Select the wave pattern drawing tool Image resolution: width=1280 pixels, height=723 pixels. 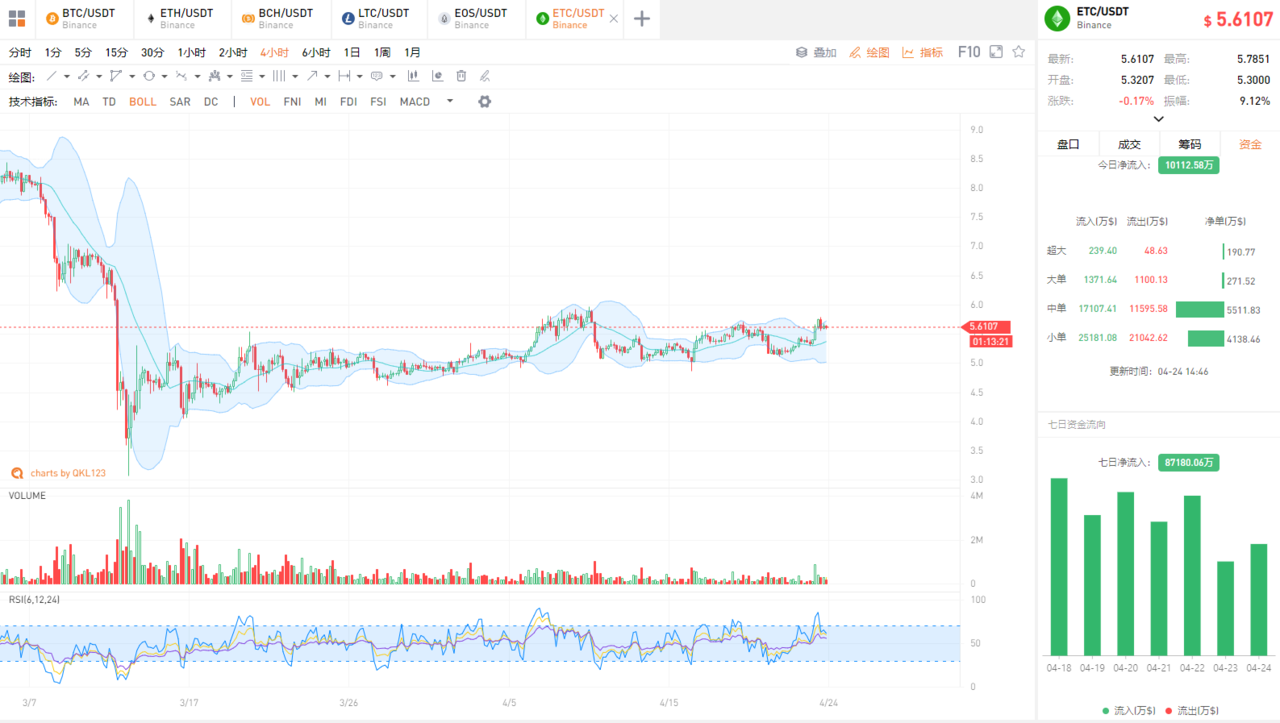[181, 76]
